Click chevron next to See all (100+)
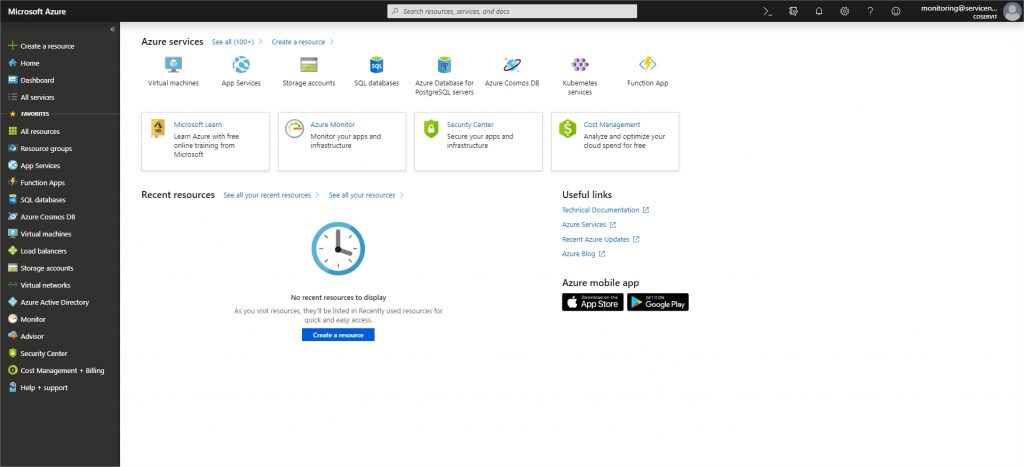This screenshot has width=1024, height=467. (261, 42)
